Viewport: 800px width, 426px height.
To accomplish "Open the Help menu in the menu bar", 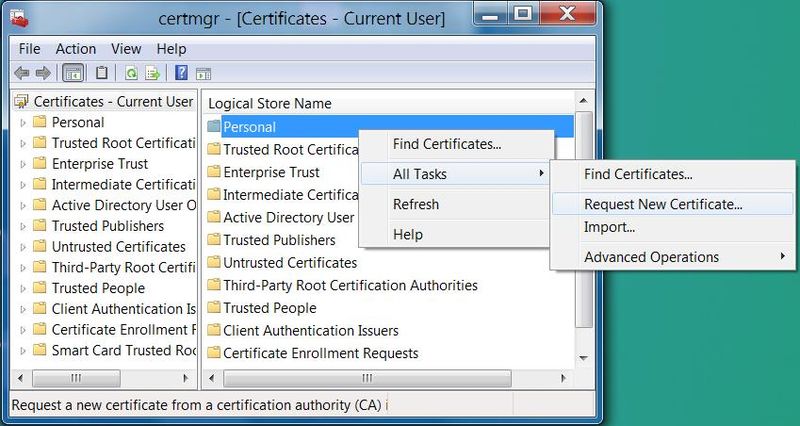I will click(x=171, y=49).
